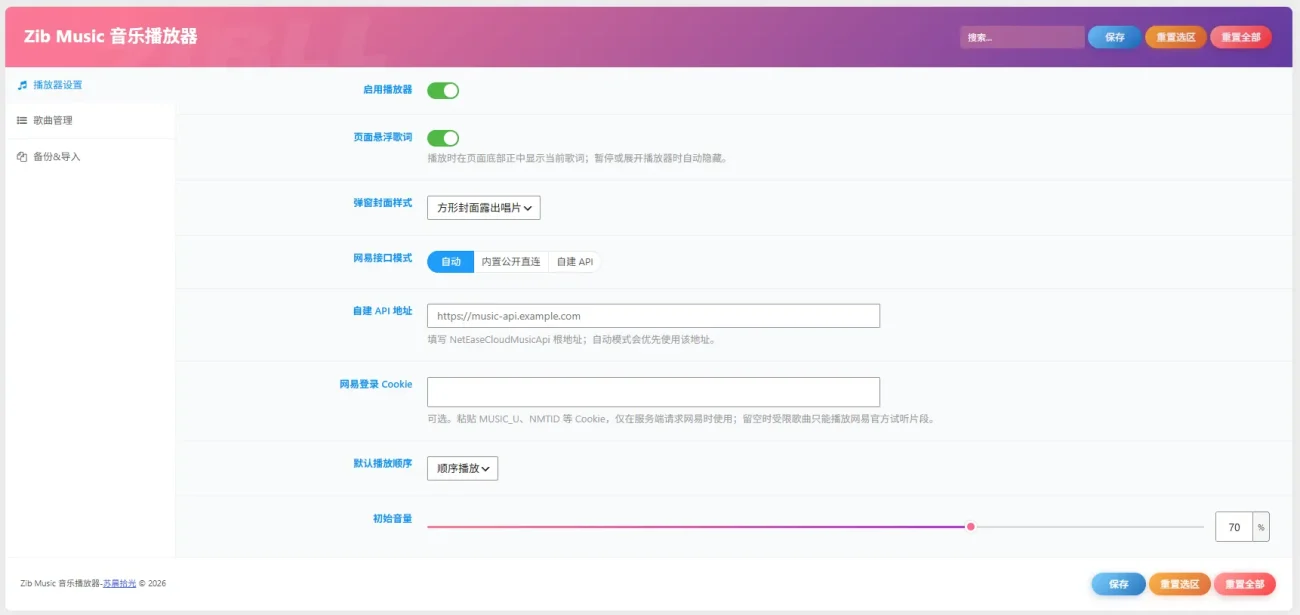
Task: Switch to the 备份&导入 tab
Action: coord(88,157)
